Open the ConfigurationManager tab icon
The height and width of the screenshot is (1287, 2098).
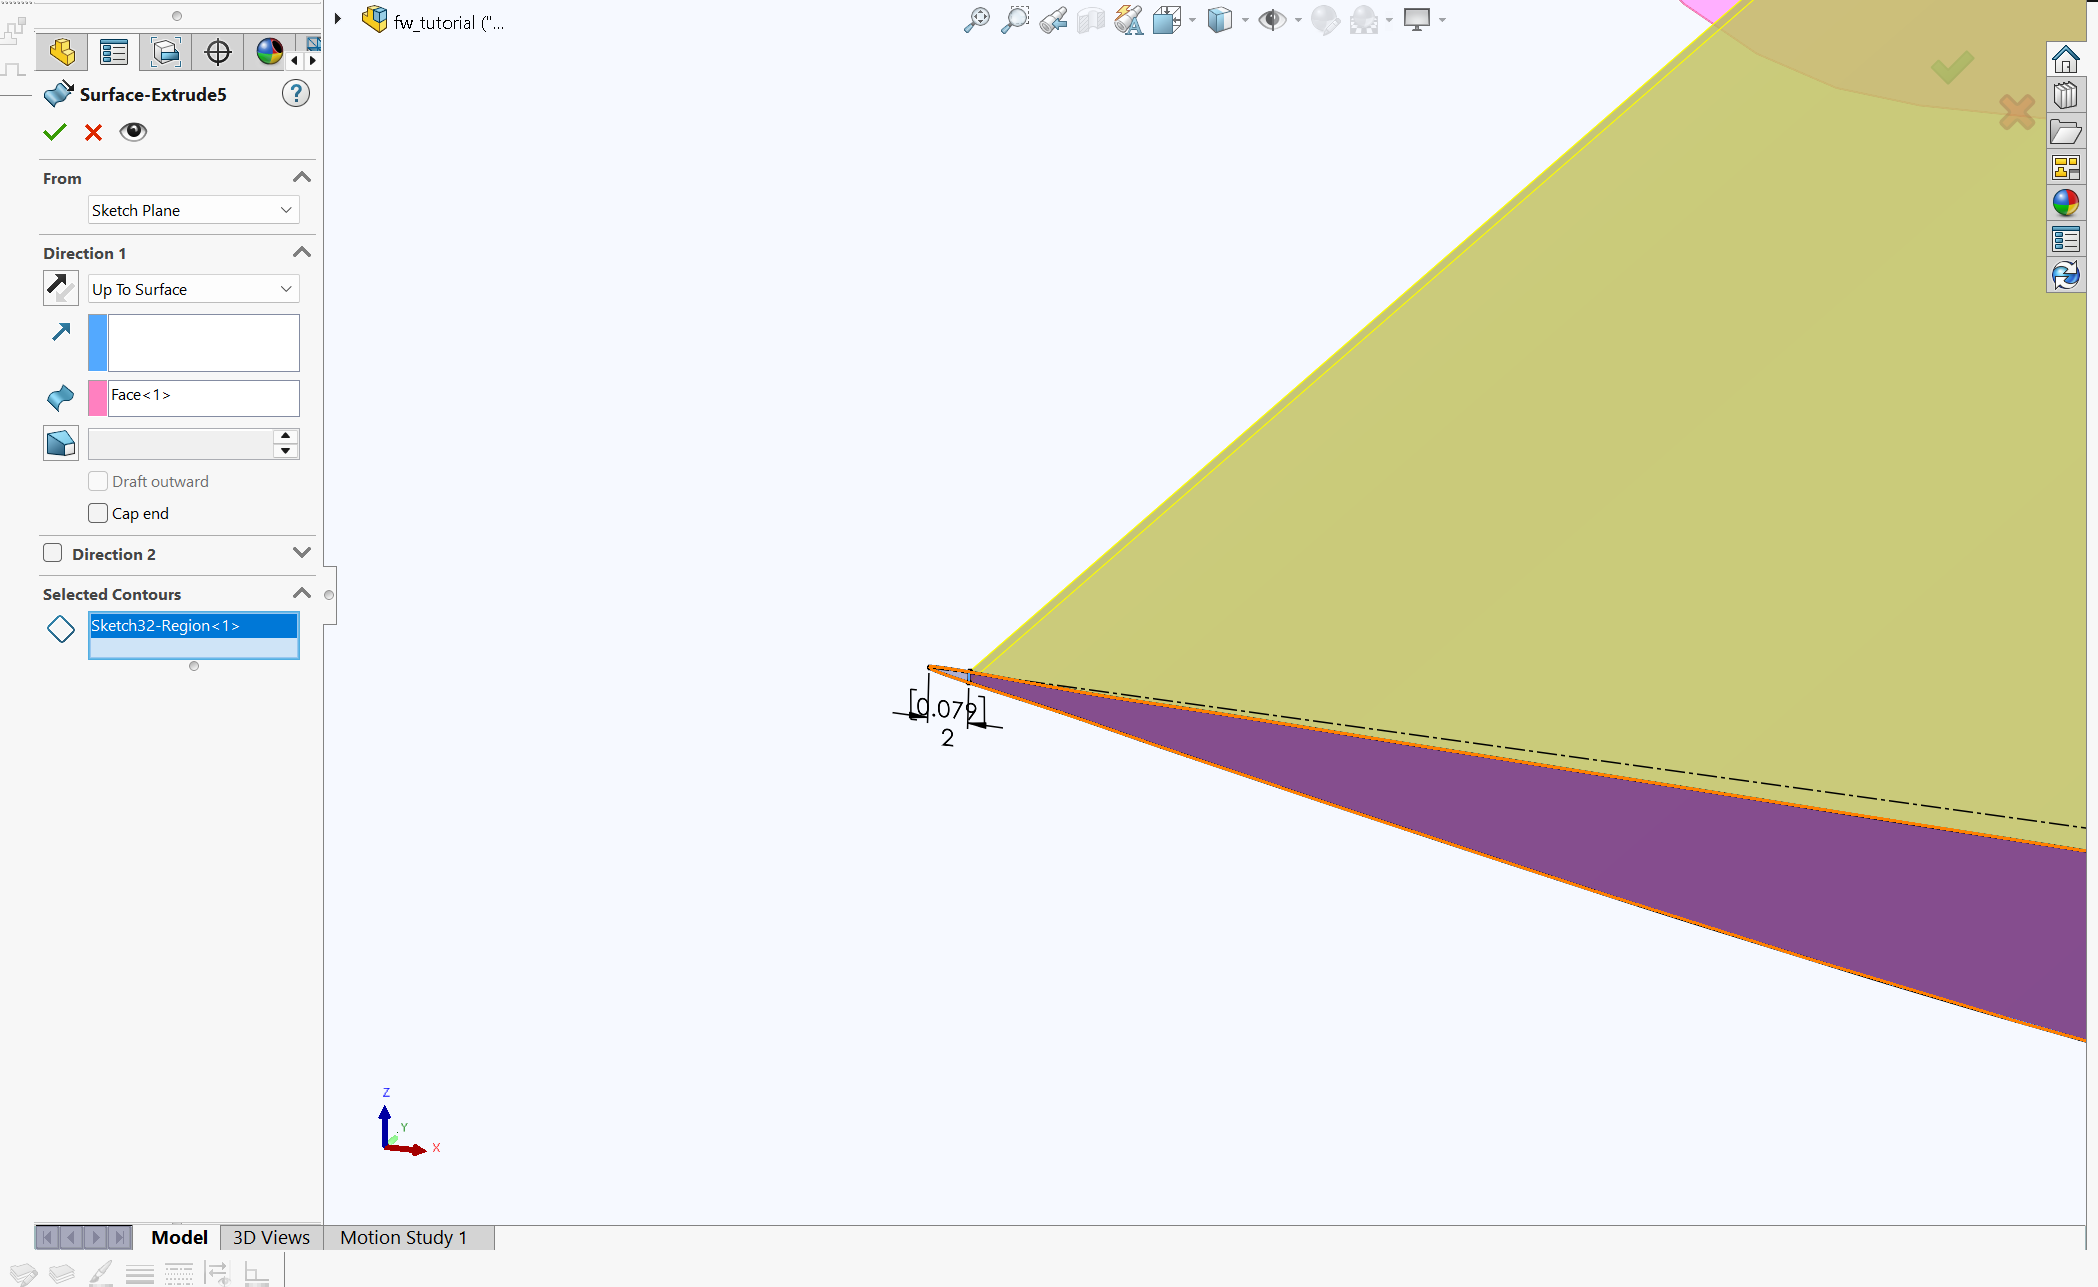(x=166, y=52)
